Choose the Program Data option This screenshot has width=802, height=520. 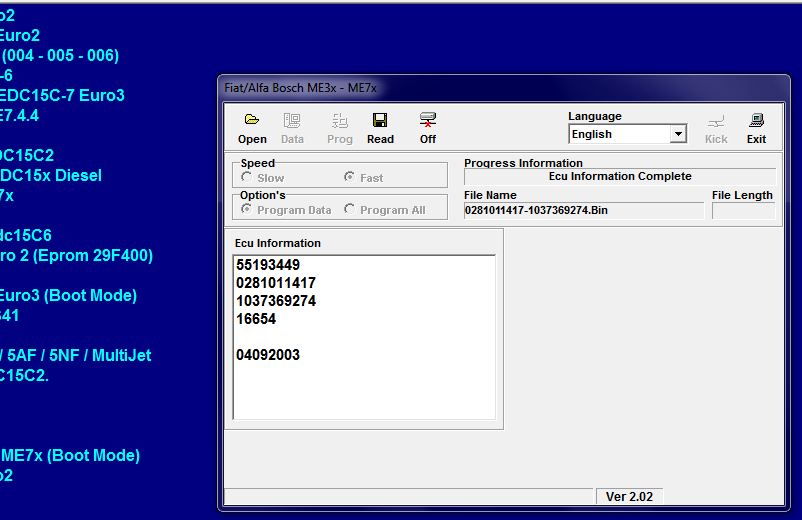(x=247, y=209)
